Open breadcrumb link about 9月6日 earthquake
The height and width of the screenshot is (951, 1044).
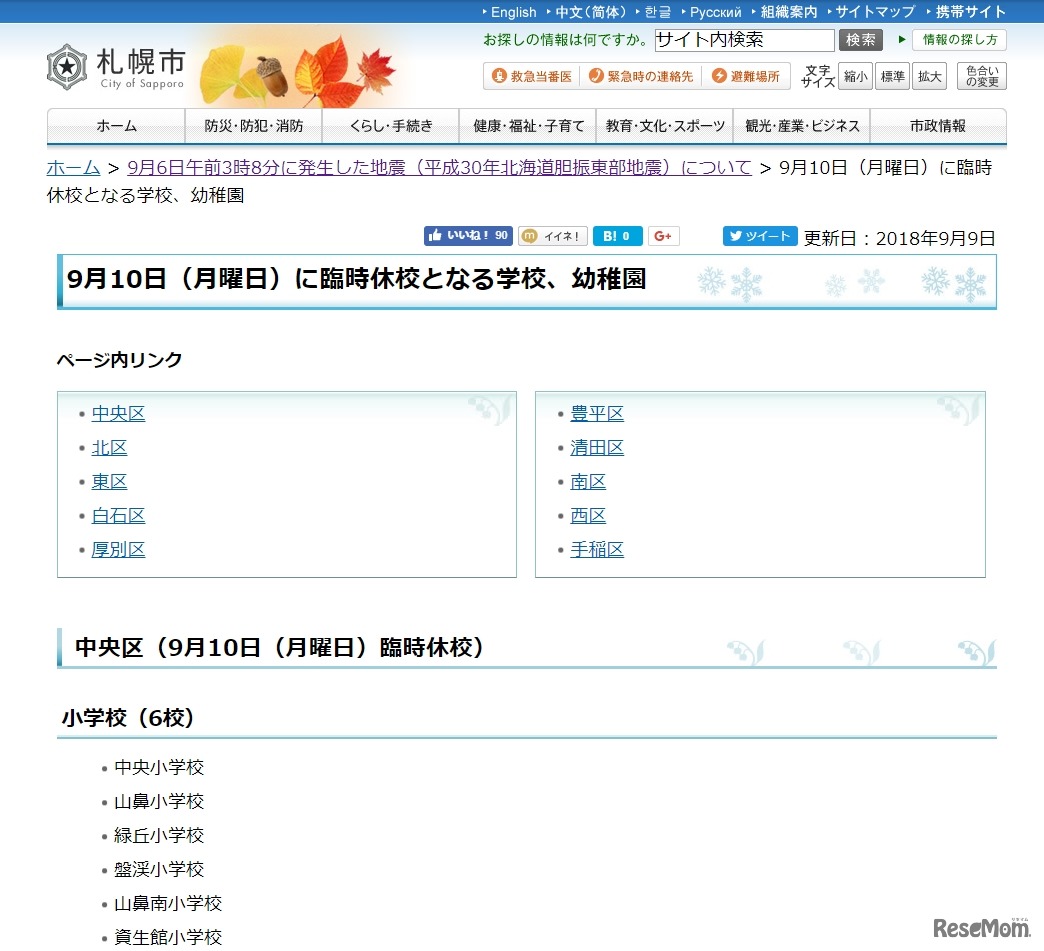click(x=439, y=167)
